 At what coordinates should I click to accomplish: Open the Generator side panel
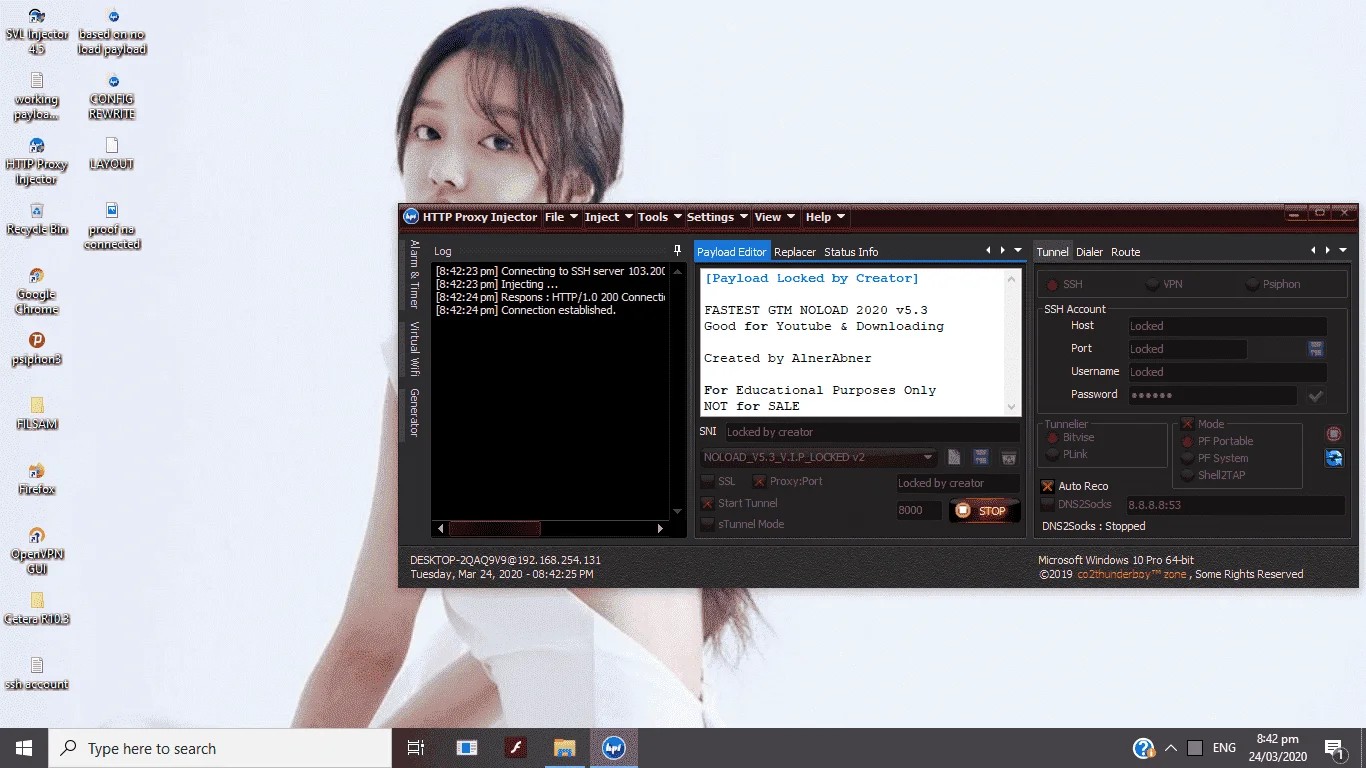pos(414,412)
